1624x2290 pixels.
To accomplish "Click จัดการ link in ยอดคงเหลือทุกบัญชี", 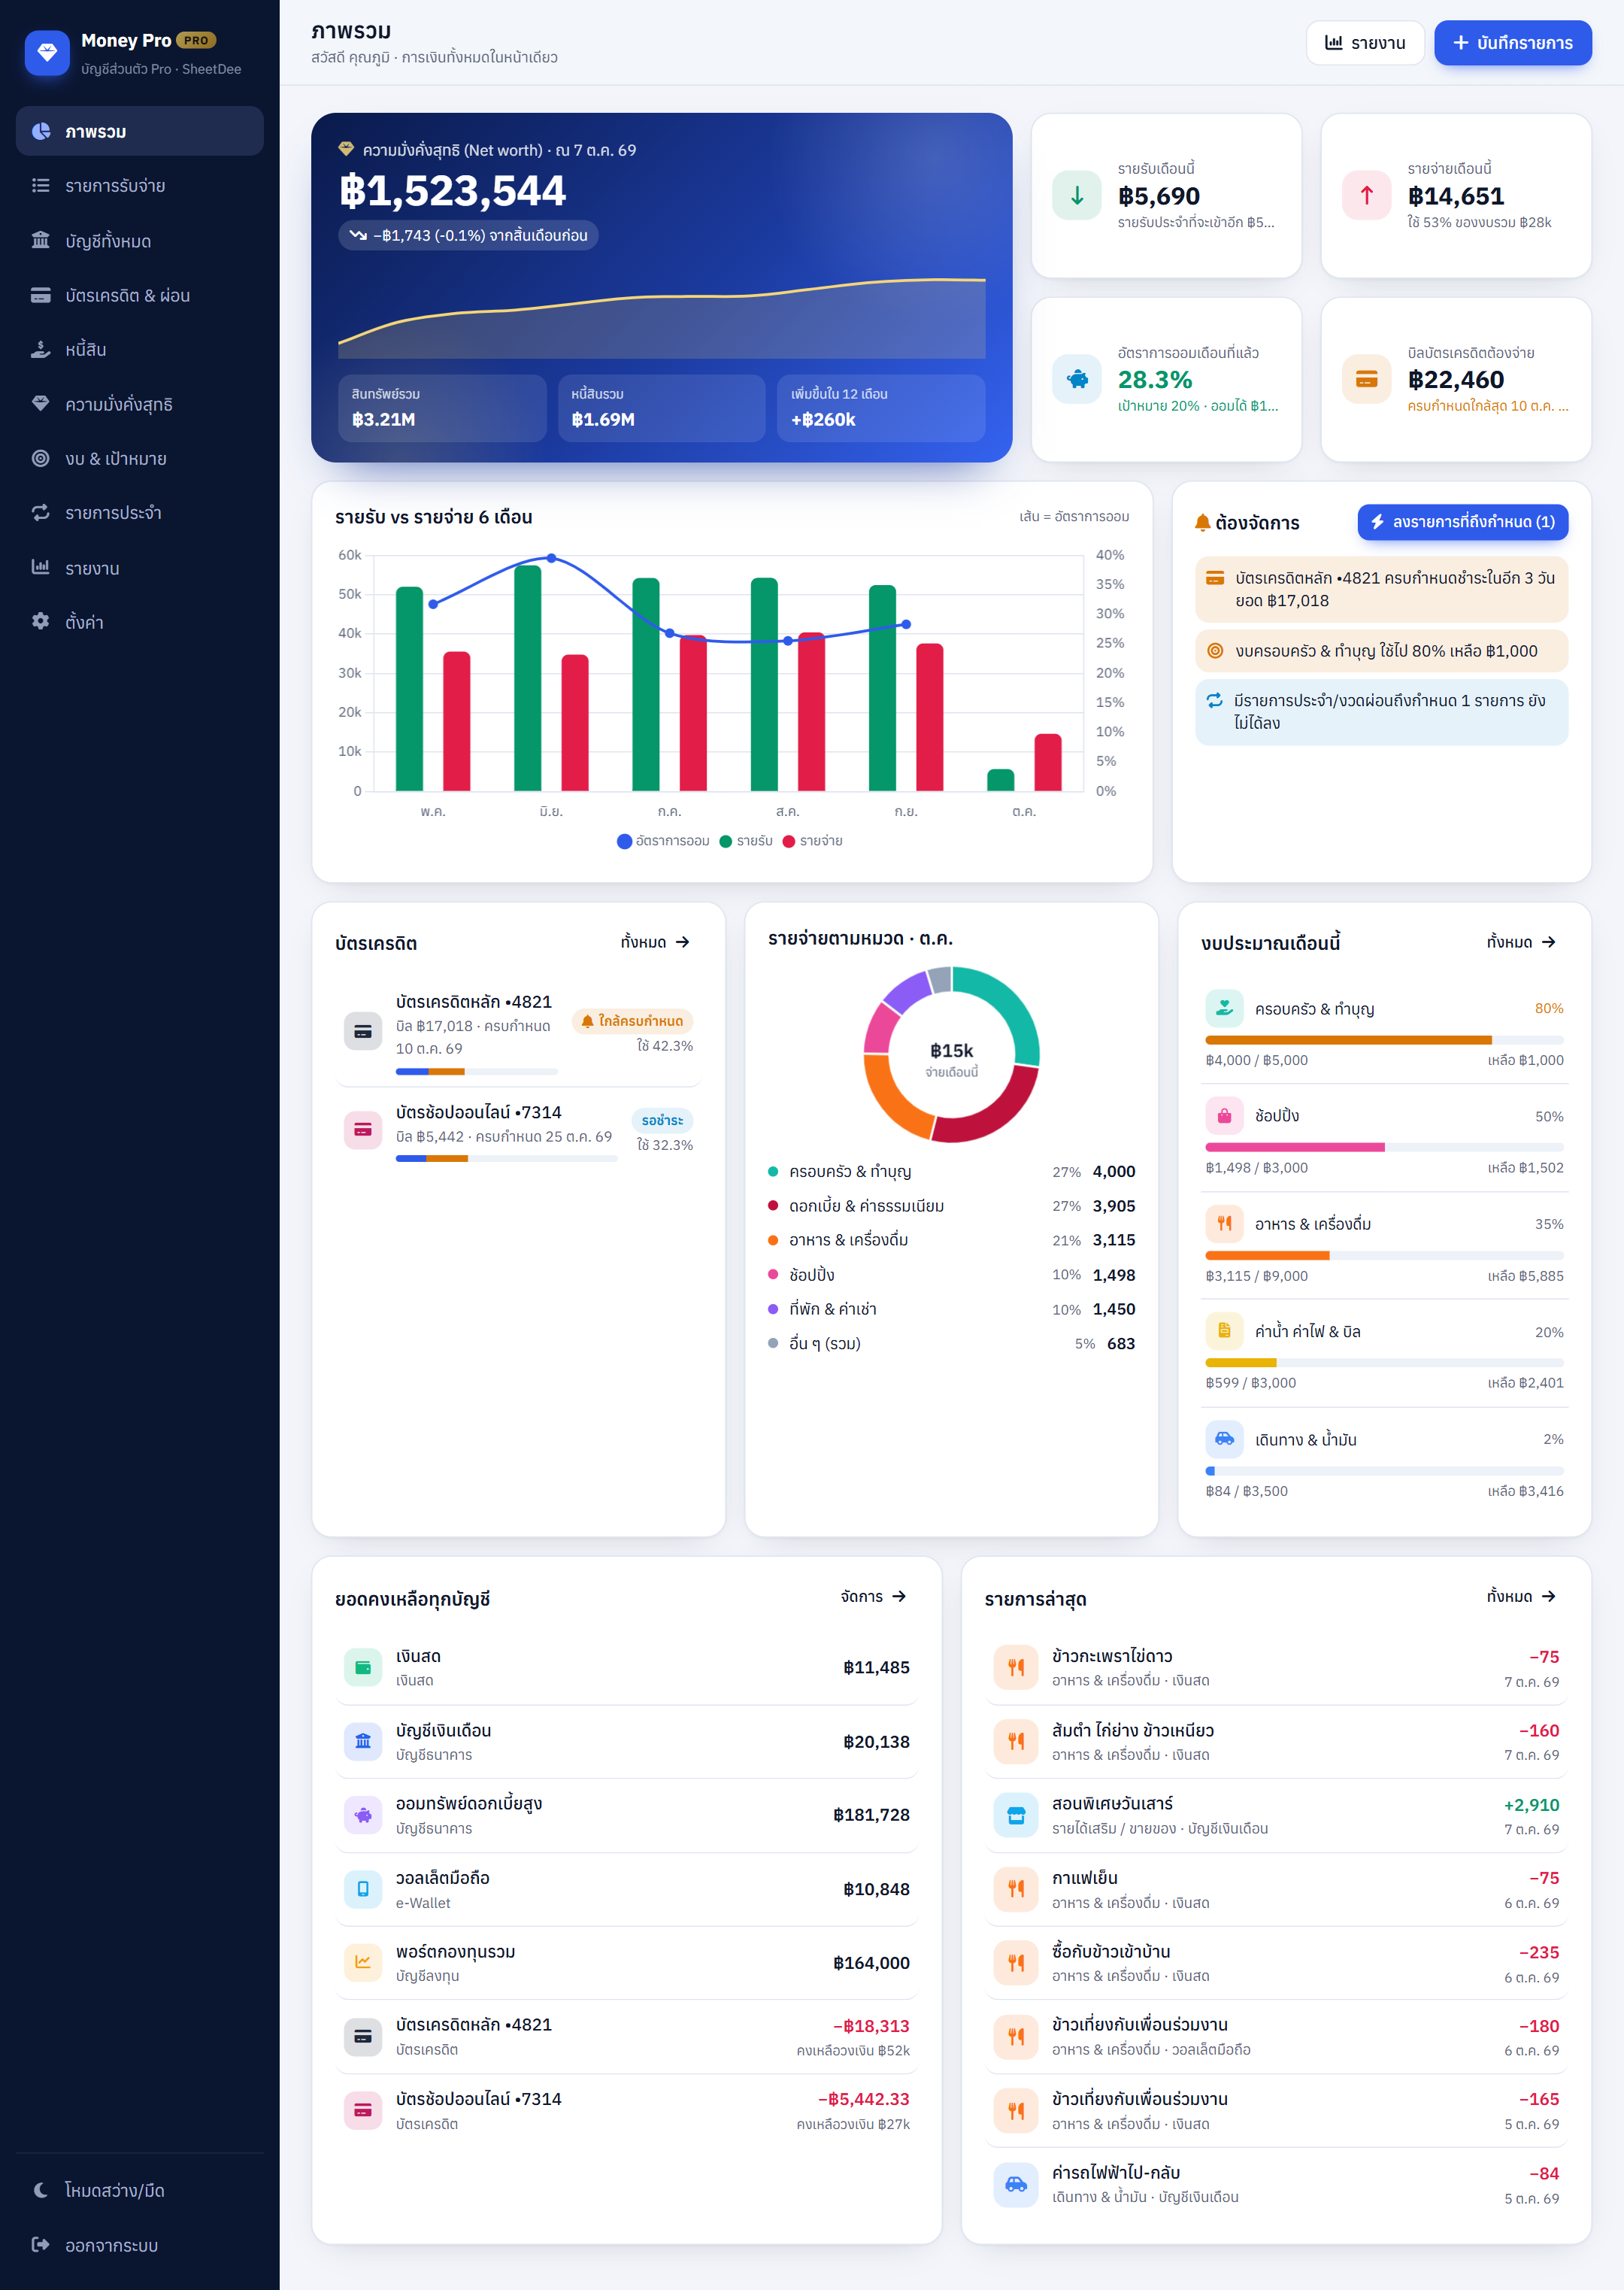I will coord(873,1596).
